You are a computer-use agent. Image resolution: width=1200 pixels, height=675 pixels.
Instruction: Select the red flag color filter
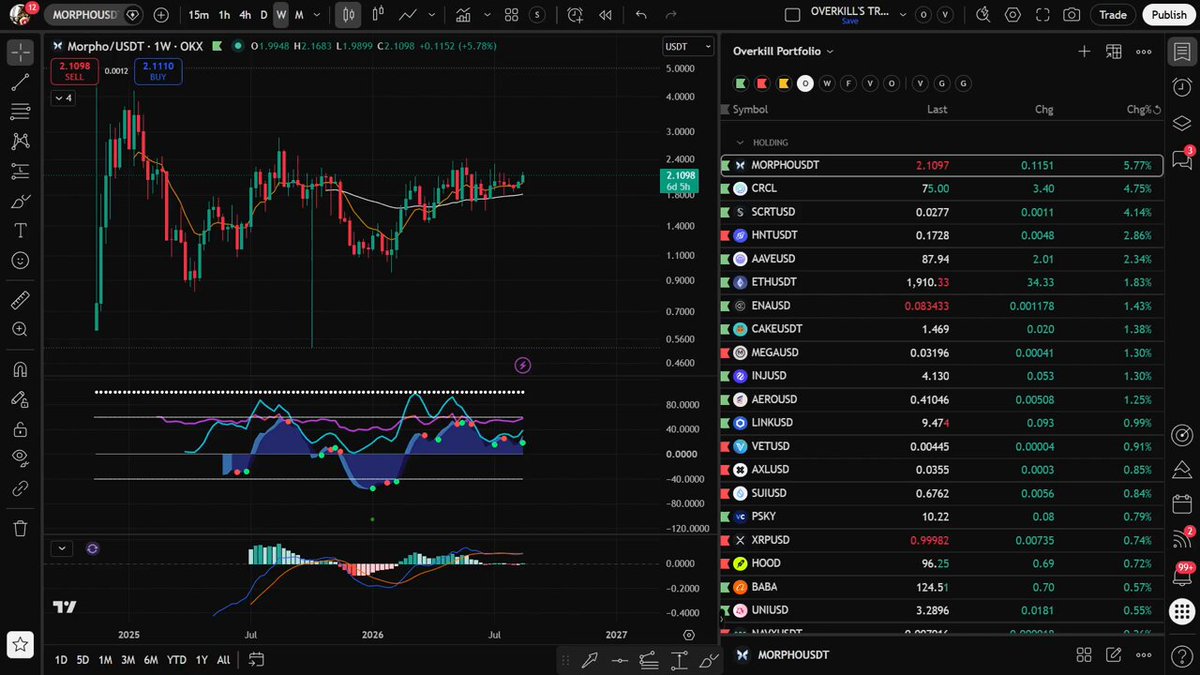coord(762,83)
